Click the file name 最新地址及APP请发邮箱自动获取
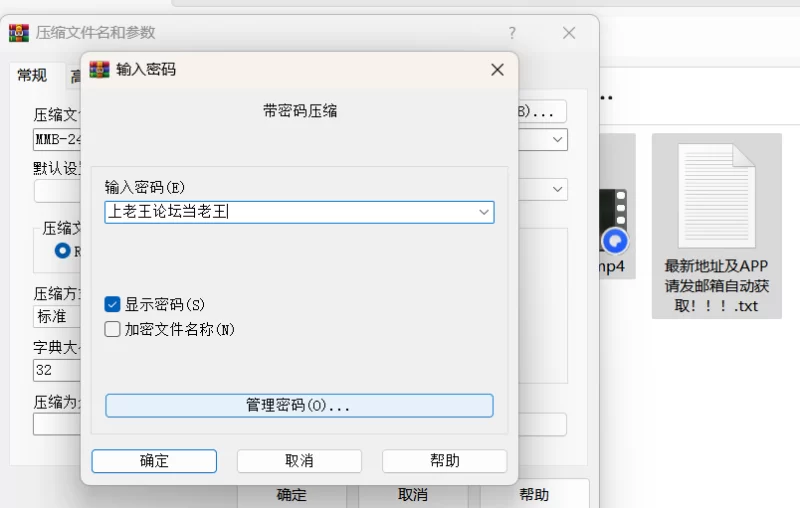Viewport: 800px width, 508px height. coord(716,286)
